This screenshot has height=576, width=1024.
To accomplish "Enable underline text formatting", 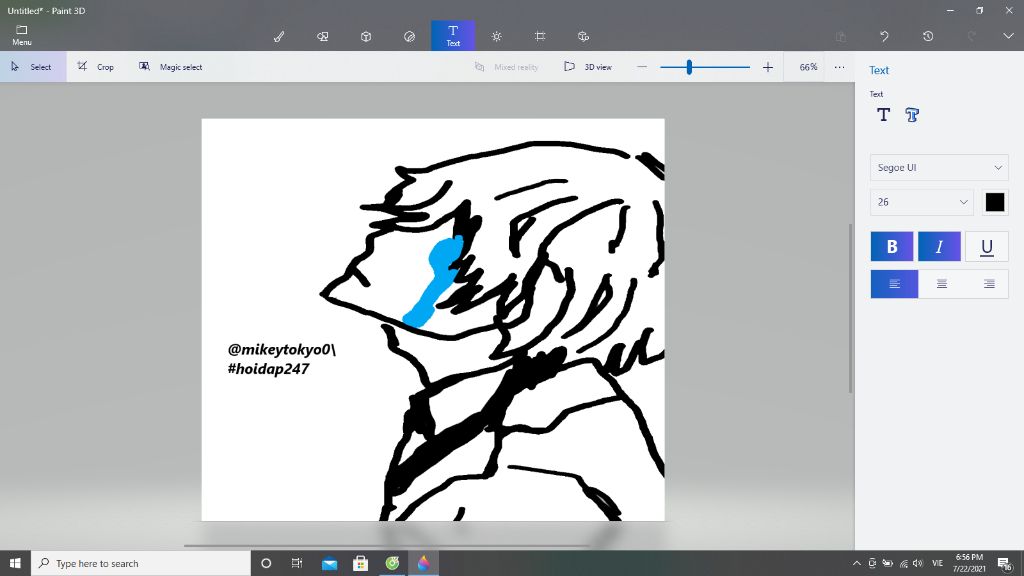I will point(987,246).
